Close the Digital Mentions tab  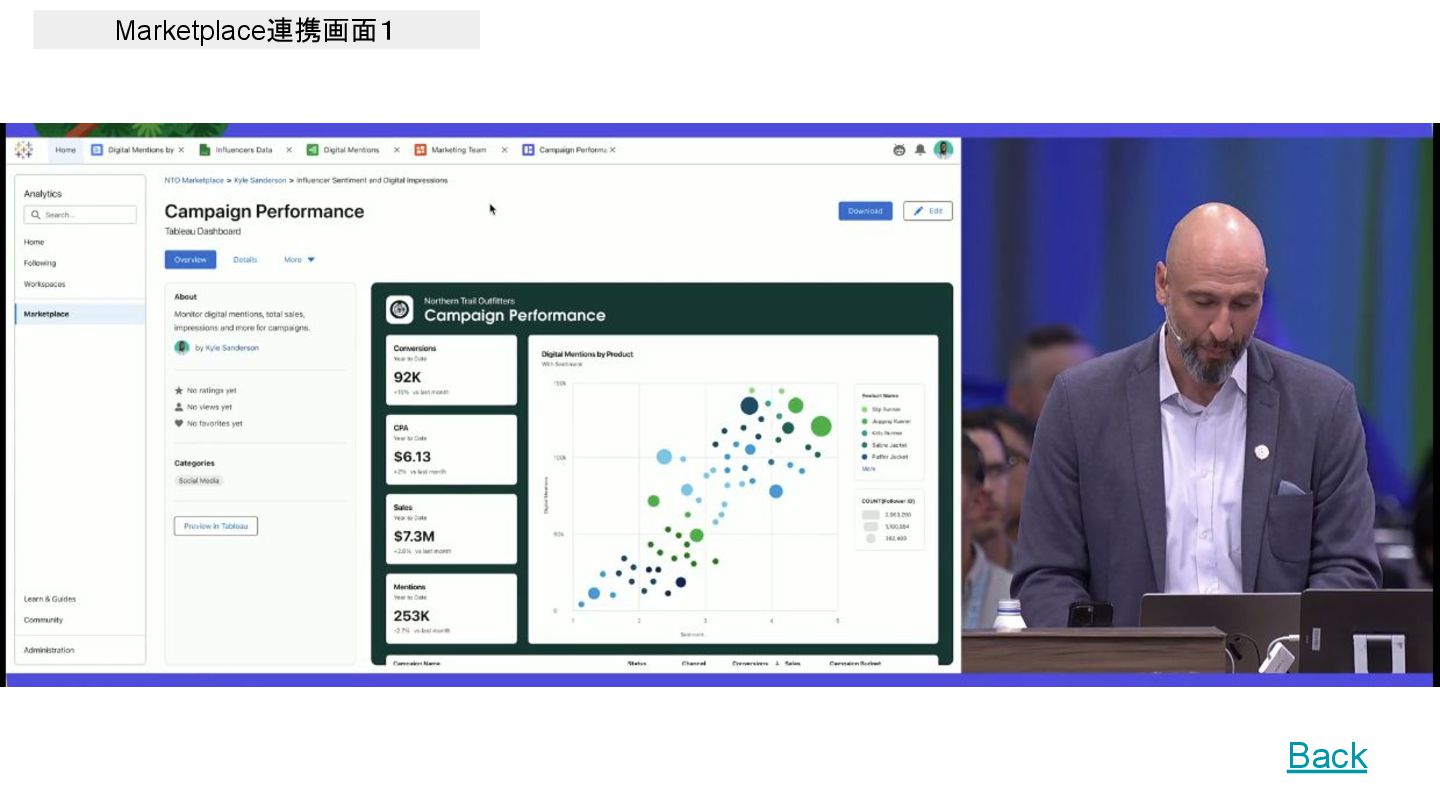(397, 150)
